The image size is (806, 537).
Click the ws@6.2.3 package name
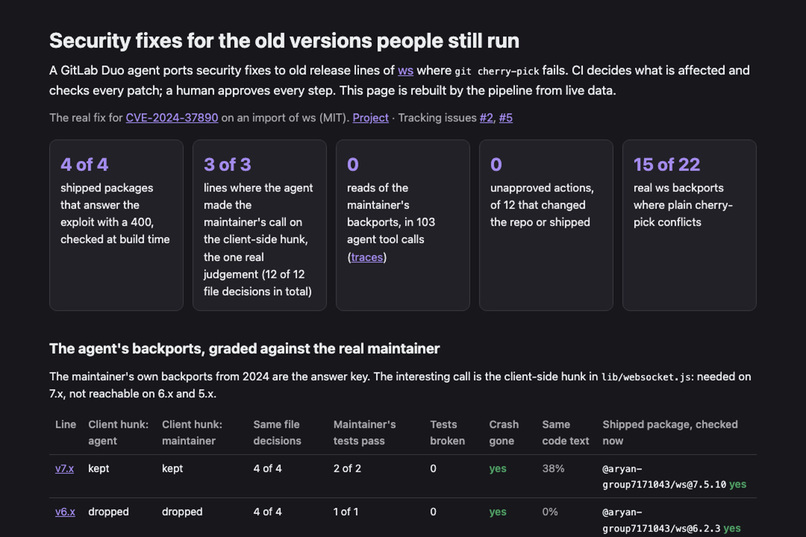tap(662, 520)
